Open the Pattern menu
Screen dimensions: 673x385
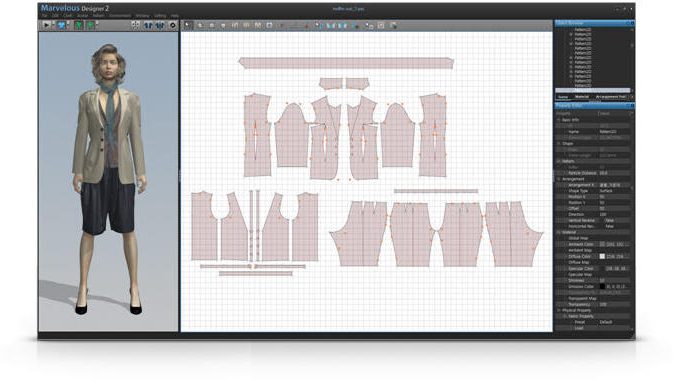(99, 16)
